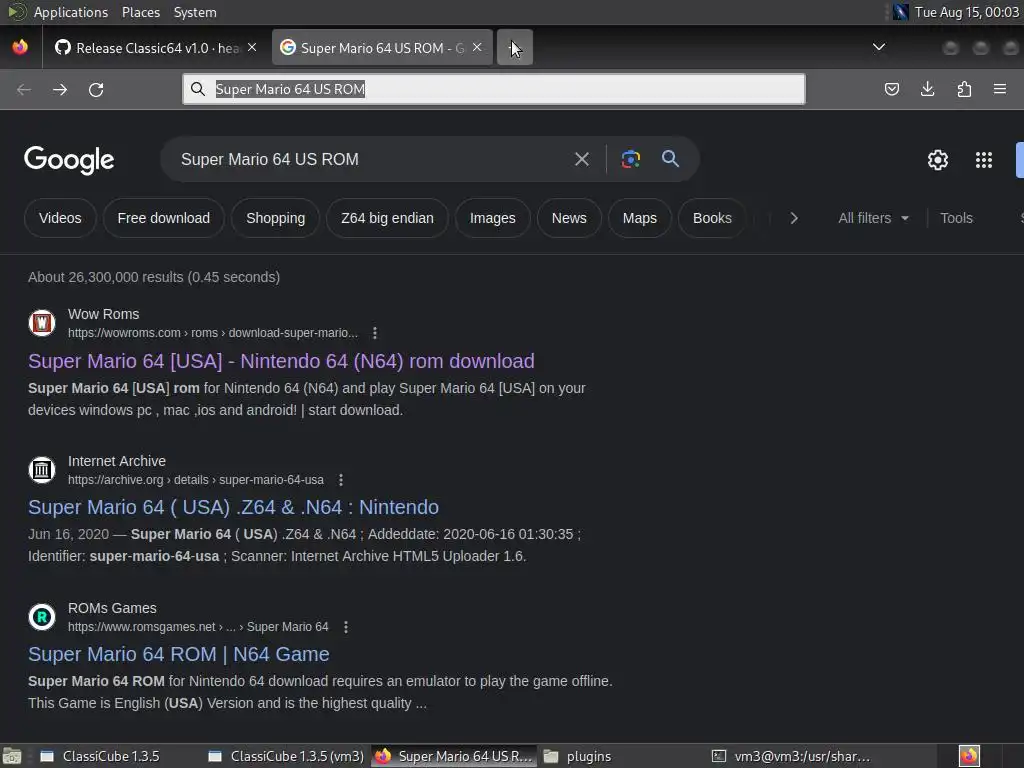The width and height of the screenshot is (1024, 768).
Task: Click the clock showing Tue Aug 15
Action: (967, 12)
